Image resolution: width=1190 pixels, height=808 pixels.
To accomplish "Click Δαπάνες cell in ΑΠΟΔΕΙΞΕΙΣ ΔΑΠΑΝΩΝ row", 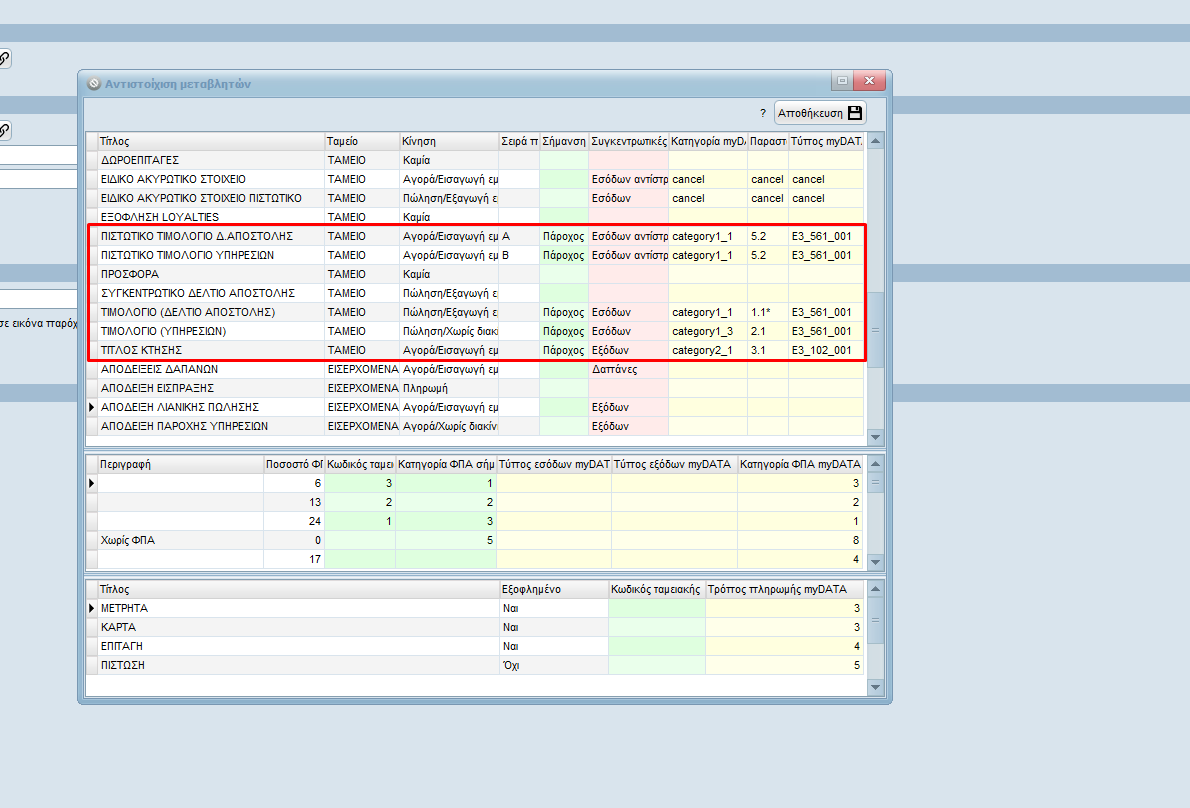I will pyautogui.click(x=628, y=369).
